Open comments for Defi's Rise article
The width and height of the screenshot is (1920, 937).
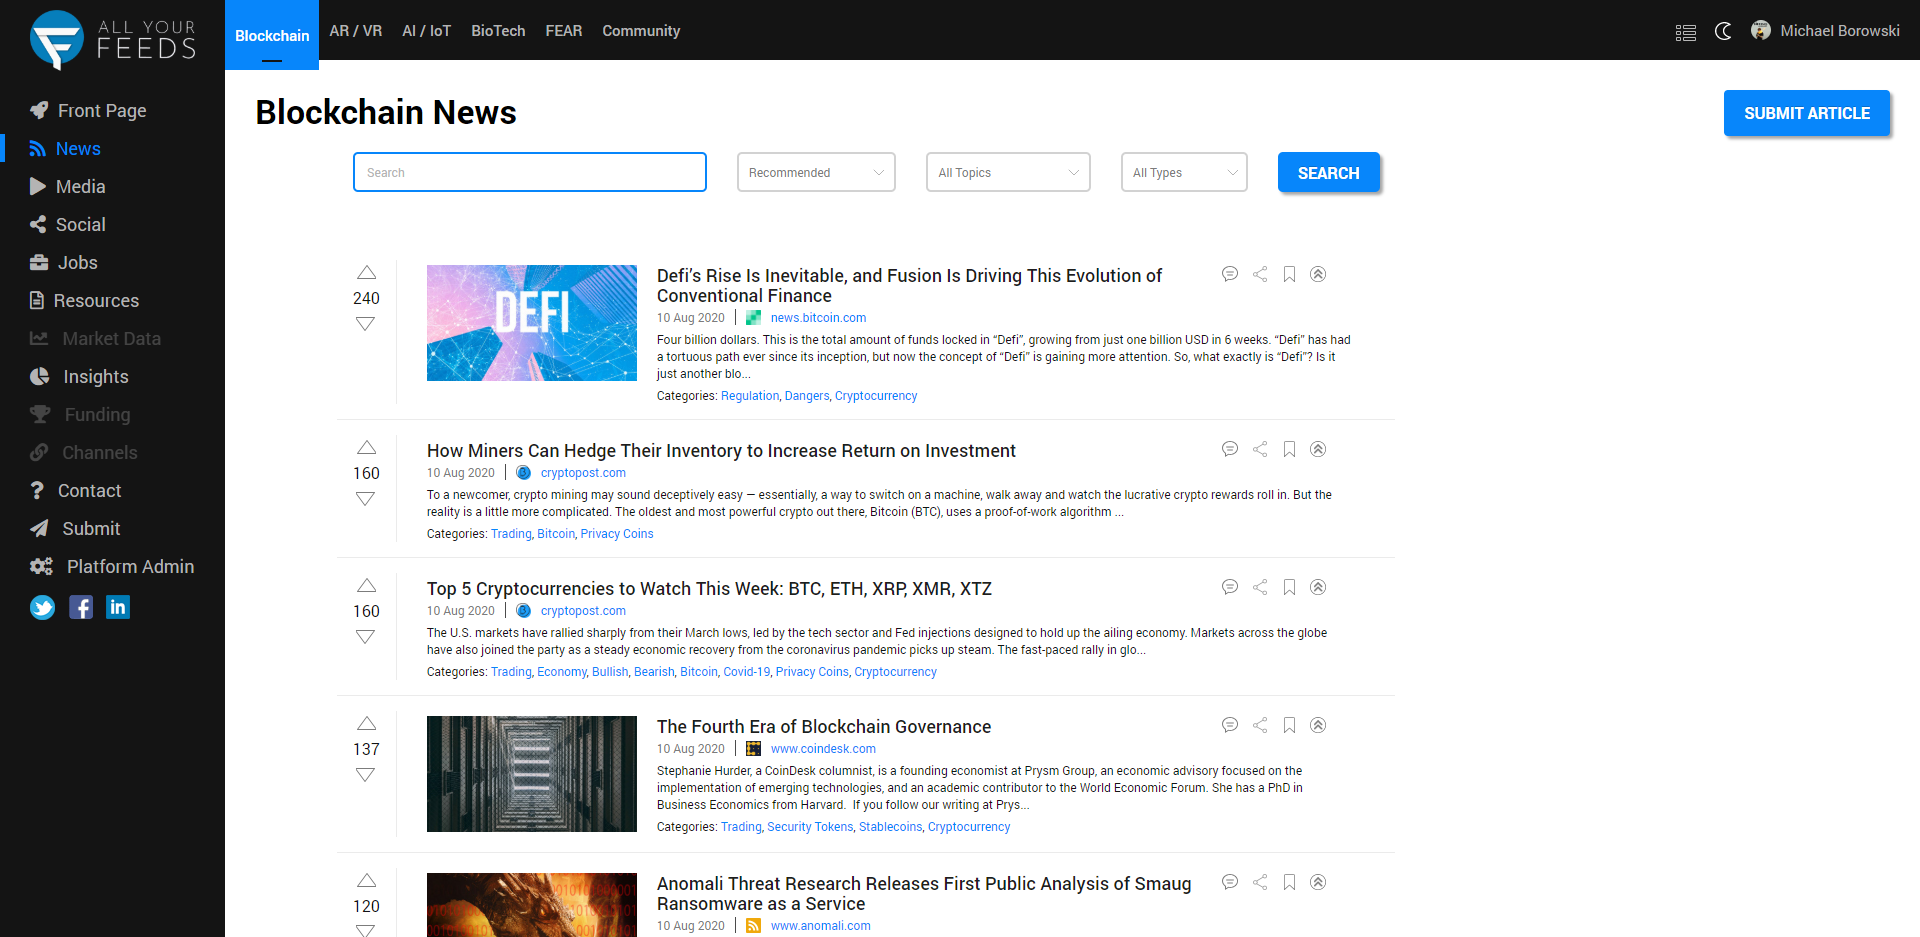(1230, 274)
